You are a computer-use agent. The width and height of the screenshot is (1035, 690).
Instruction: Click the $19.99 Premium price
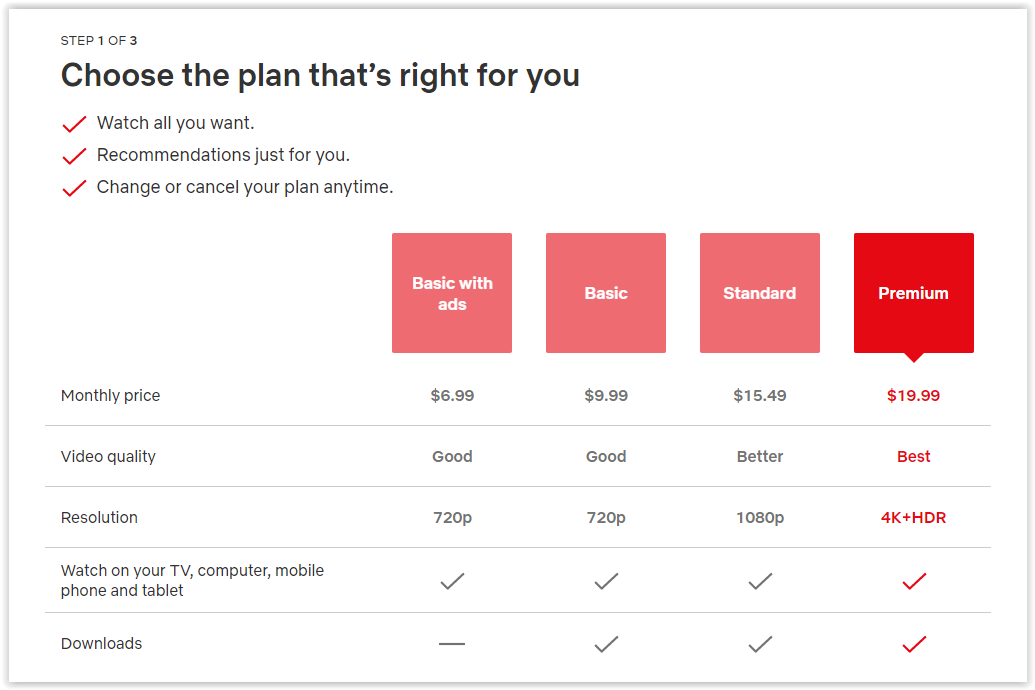(913, 396)
